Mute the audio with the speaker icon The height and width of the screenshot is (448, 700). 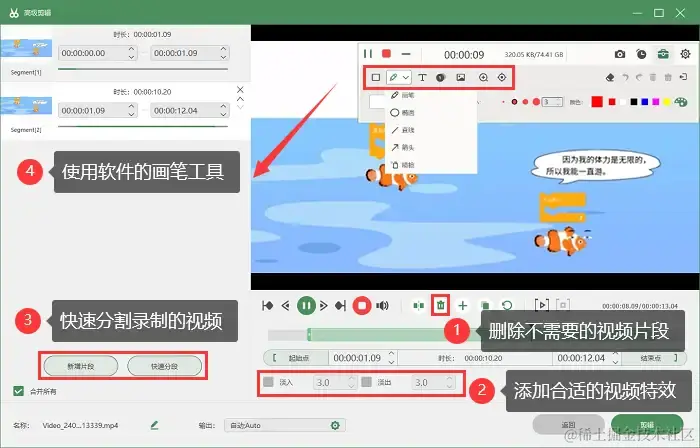[x=382, y=306]
